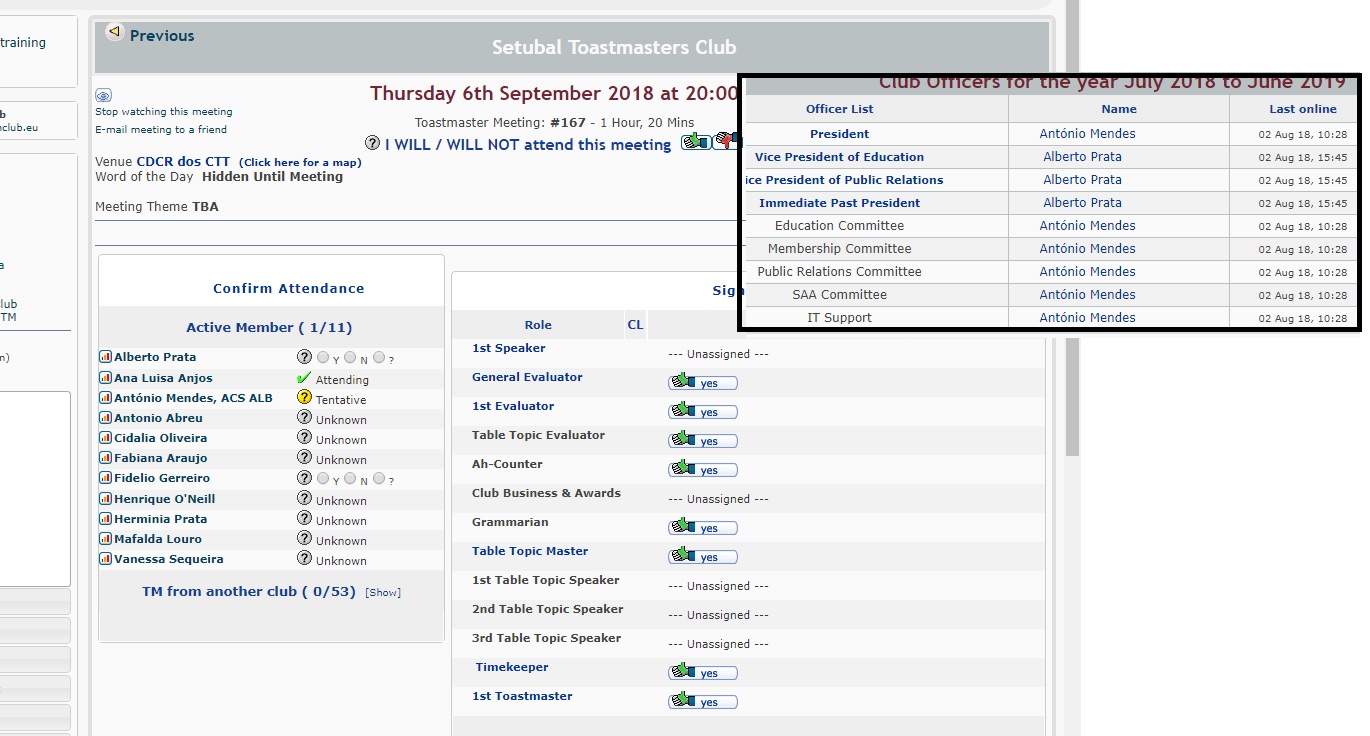Click green checkmark beside Ana Luisa Anjos
Viewport: 1370px width, 736px height.
[305, 378]
